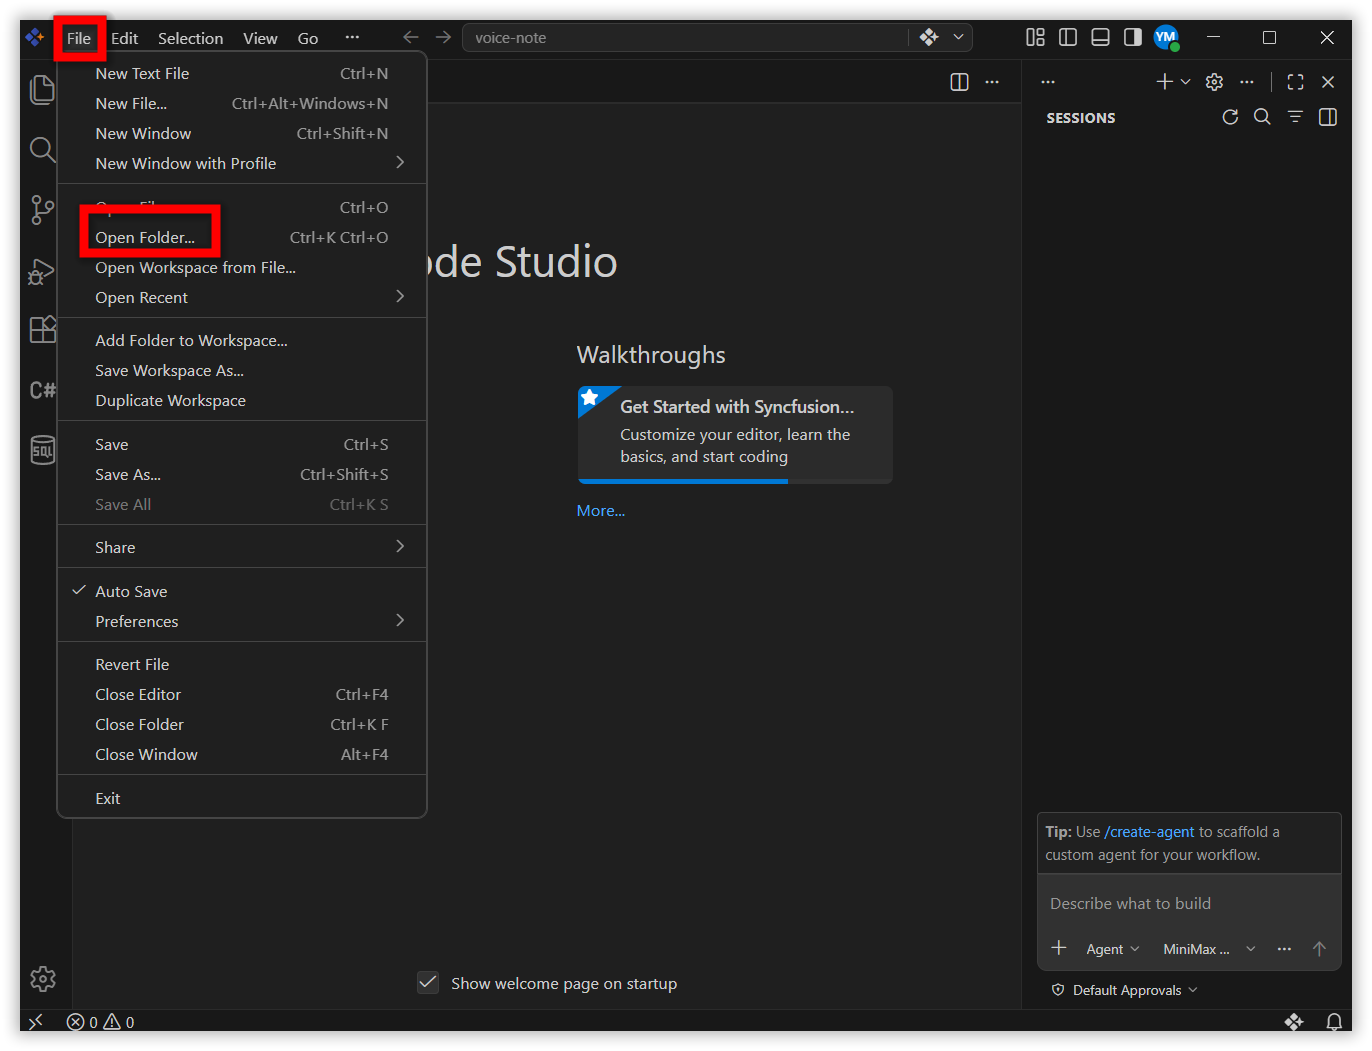Click the More... walkthroughs link
Image resolution: width=1372 pixels, height=1051 pixels.
click(600, 510)
